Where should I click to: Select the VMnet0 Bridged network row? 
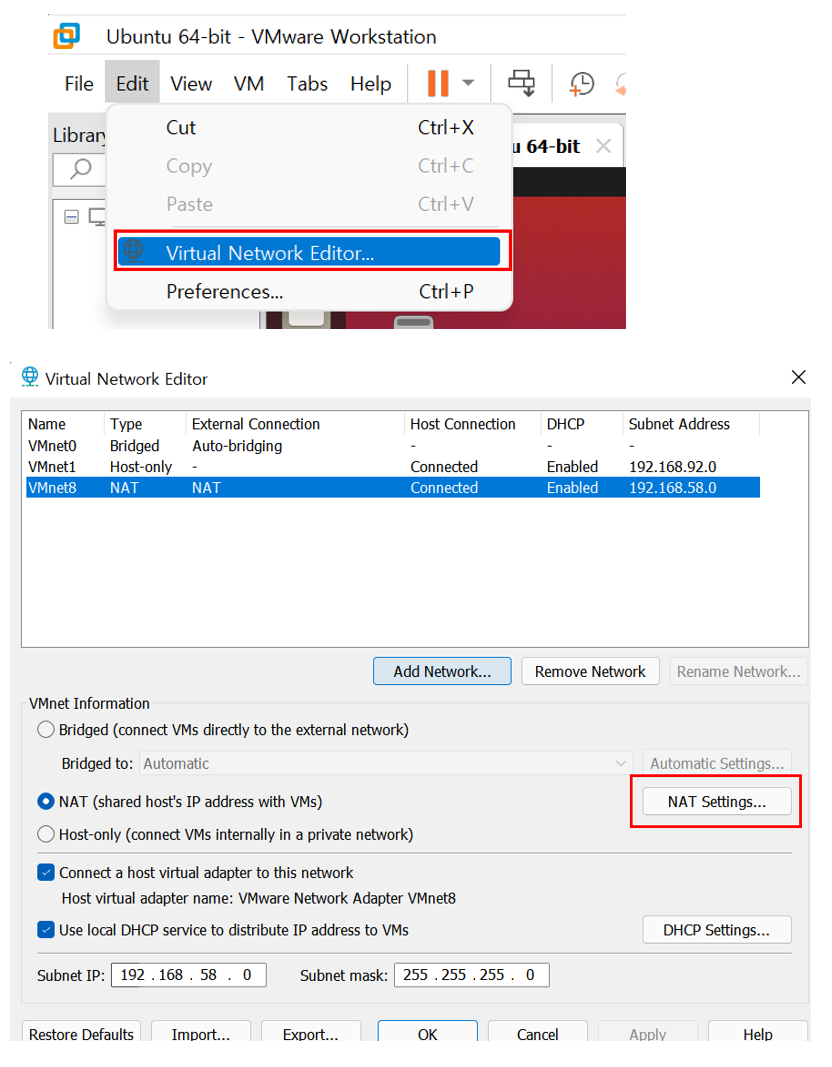[393, 446]
